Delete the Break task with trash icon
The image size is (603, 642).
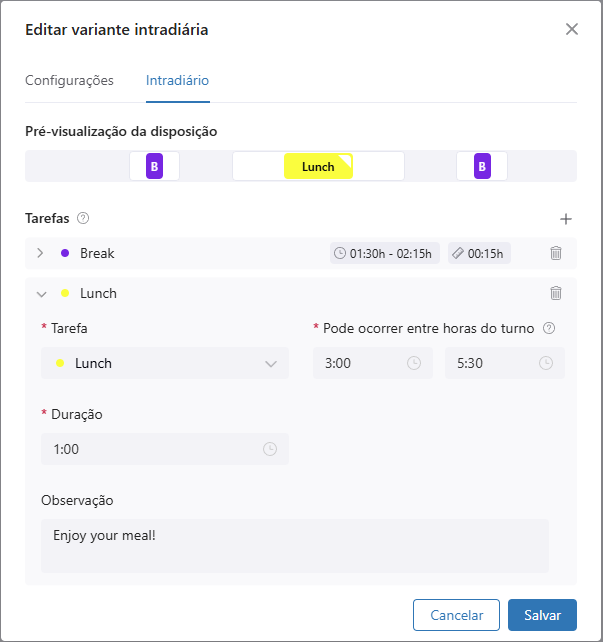556,253
